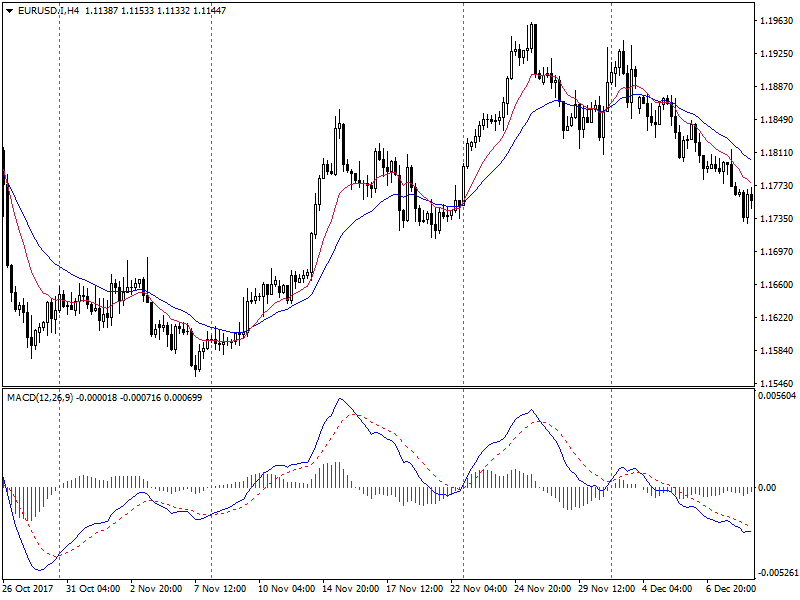The width and height of the screenshot is (800, 600).
Task: Select the 26 Oct 2017 date label
Action: [x=28, y=588]
